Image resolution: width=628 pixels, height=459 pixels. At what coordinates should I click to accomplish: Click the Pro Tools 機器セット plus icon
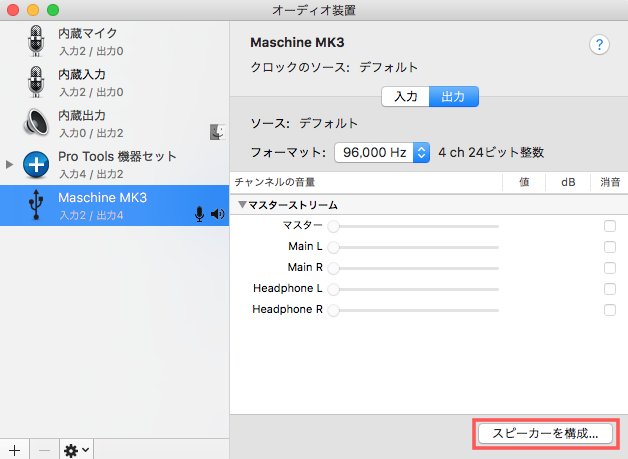click(36, 164)
